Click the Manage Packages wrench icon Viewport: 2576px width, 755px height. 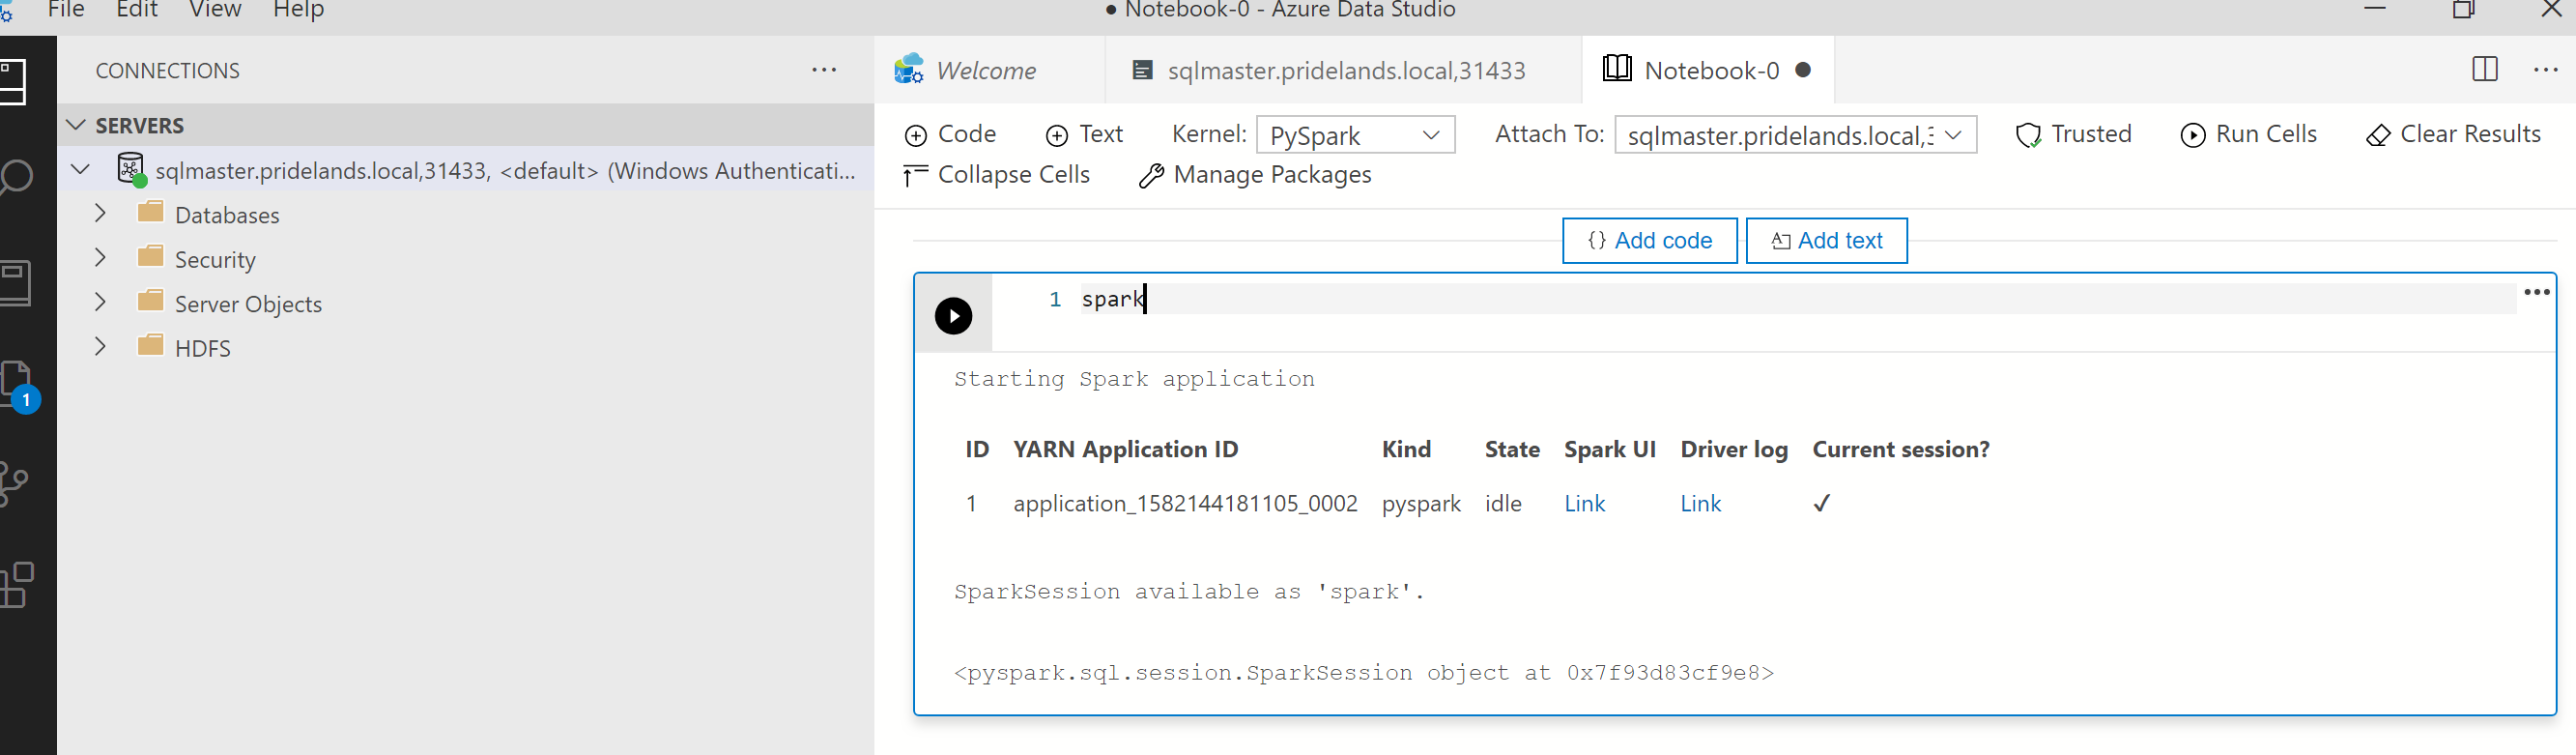tap(1152, 176)
